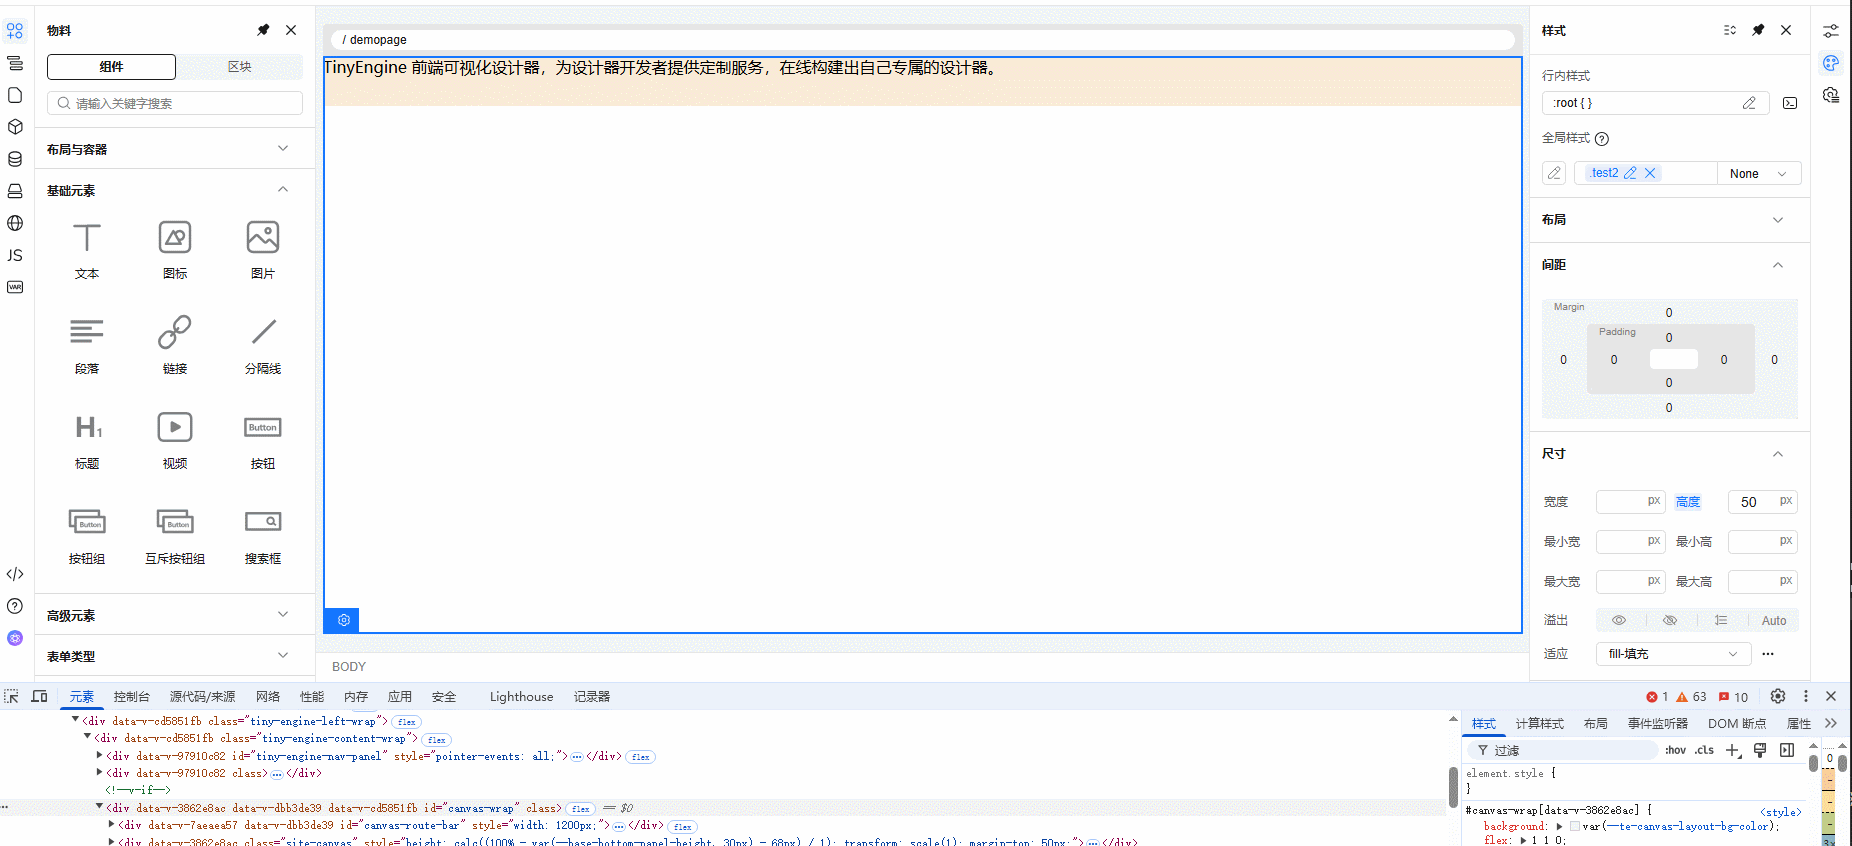1852x846 pixels.
Task: Select the 文本 text component
Action: 87,249
